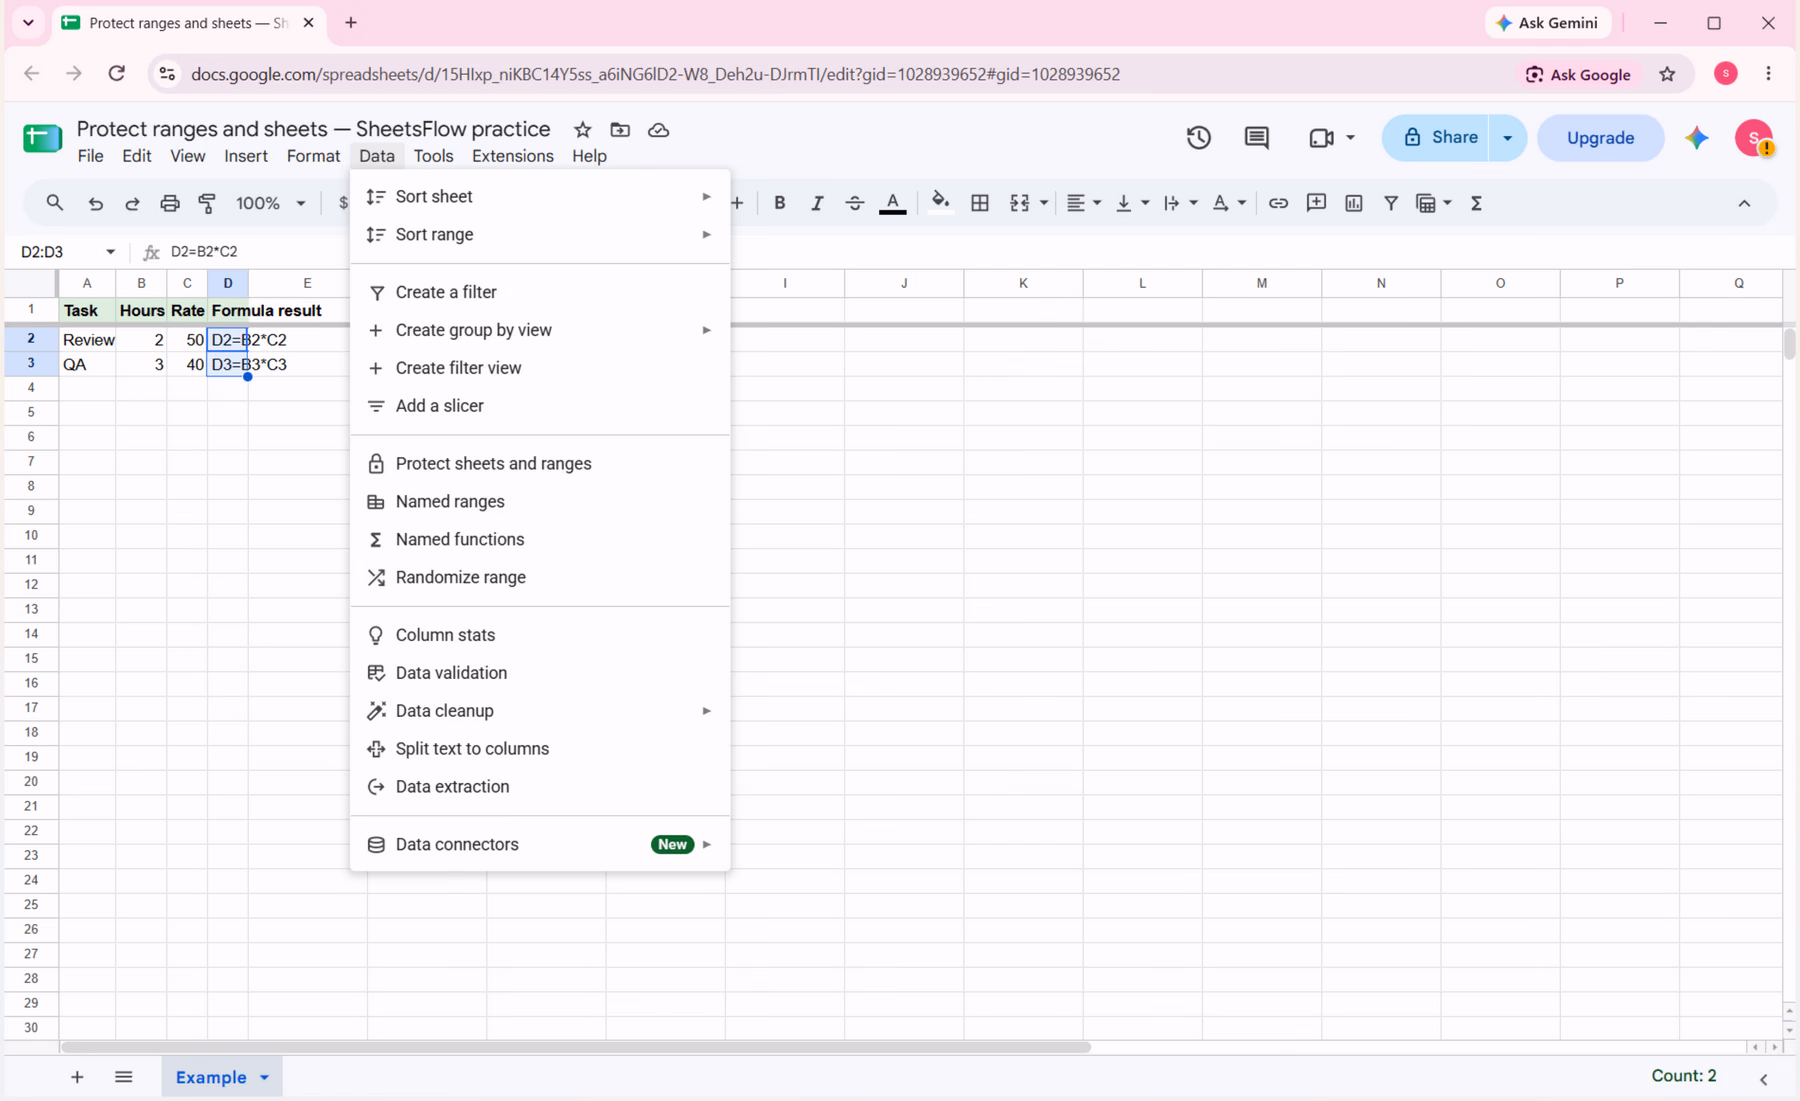1800x1101 pixels.
Task: Expand the Sort sheet submenu
Action: (540, 196)
